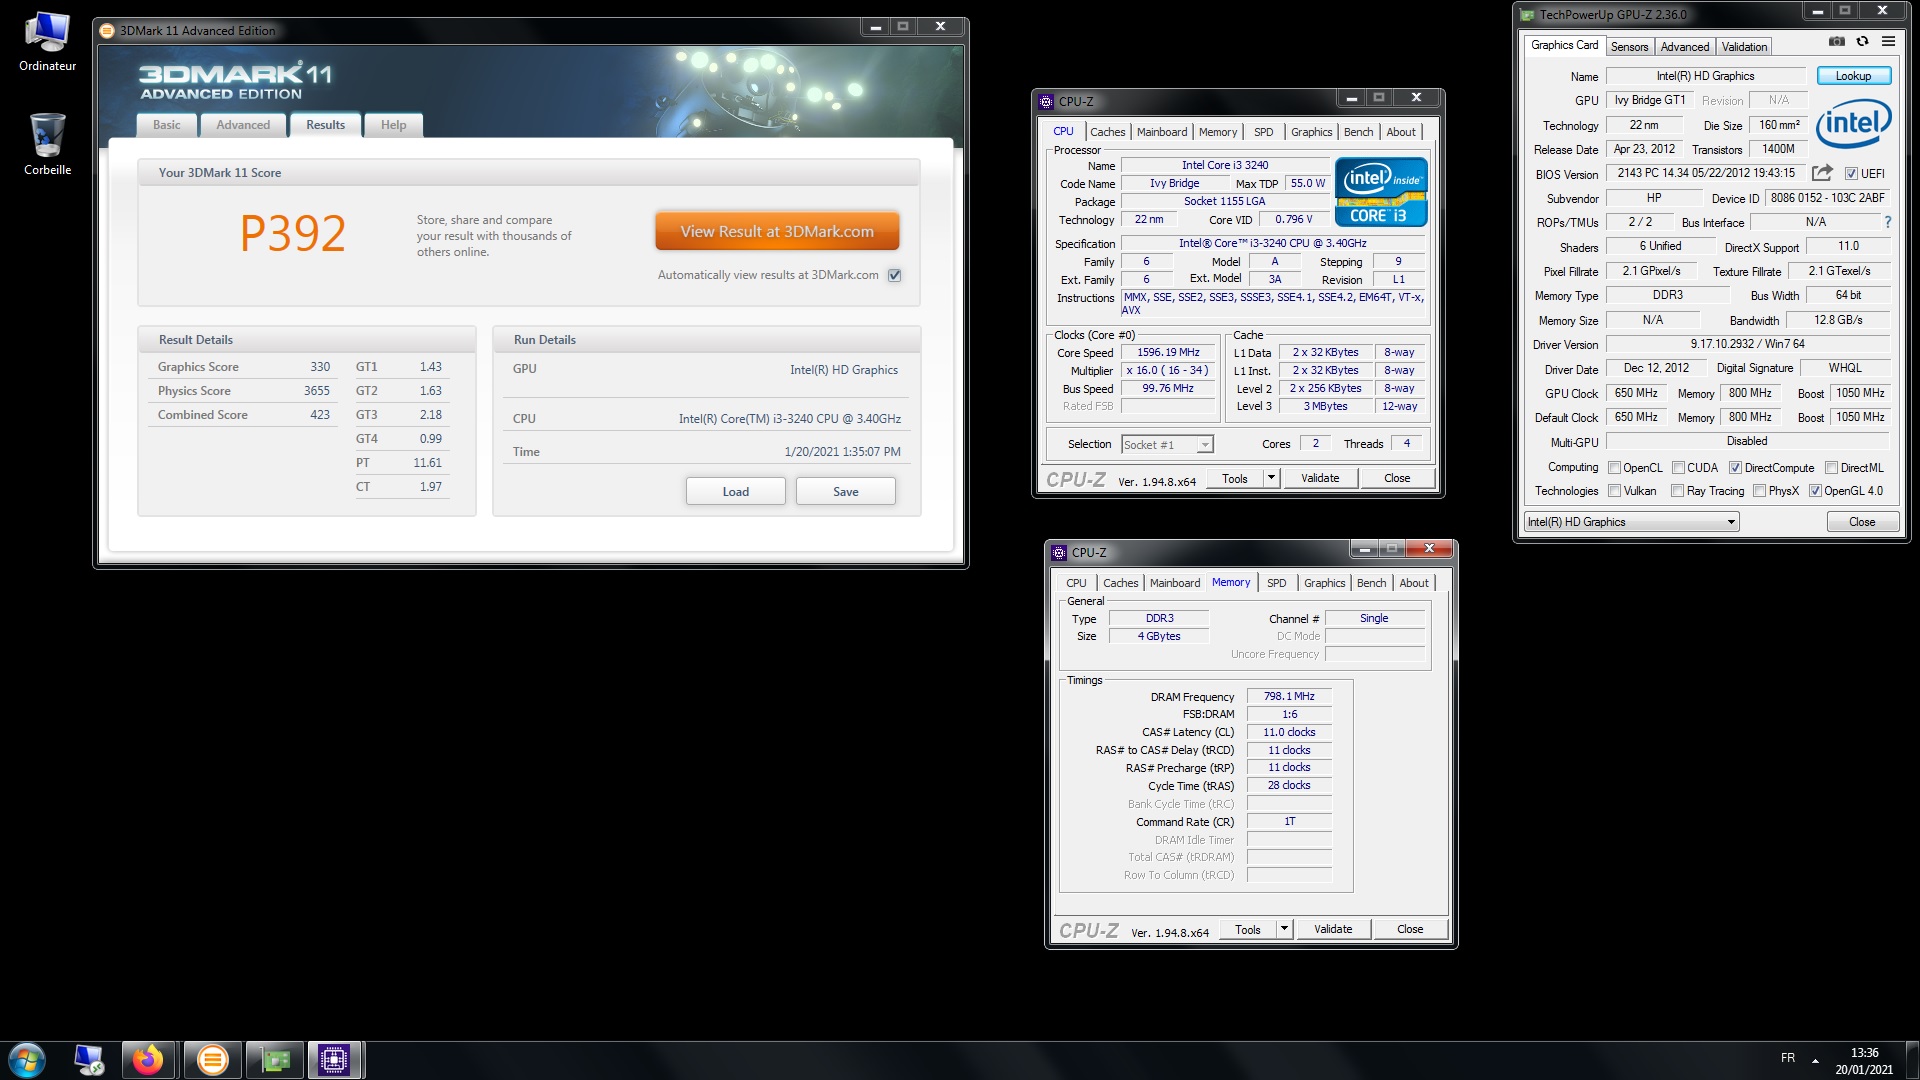Click the Intel logo in GPU-Z
The image size is (1920, 1080).
[x=1854, y=124]
